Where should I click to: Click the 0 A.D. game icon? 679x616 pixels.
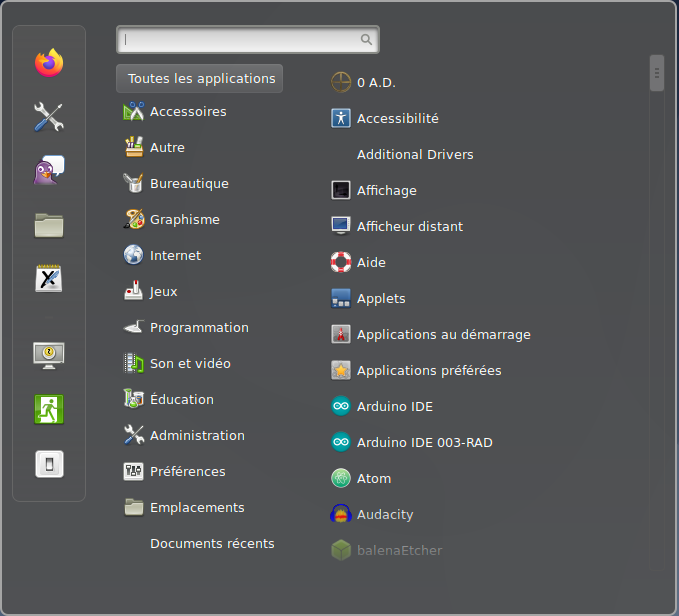pos(341,82)
